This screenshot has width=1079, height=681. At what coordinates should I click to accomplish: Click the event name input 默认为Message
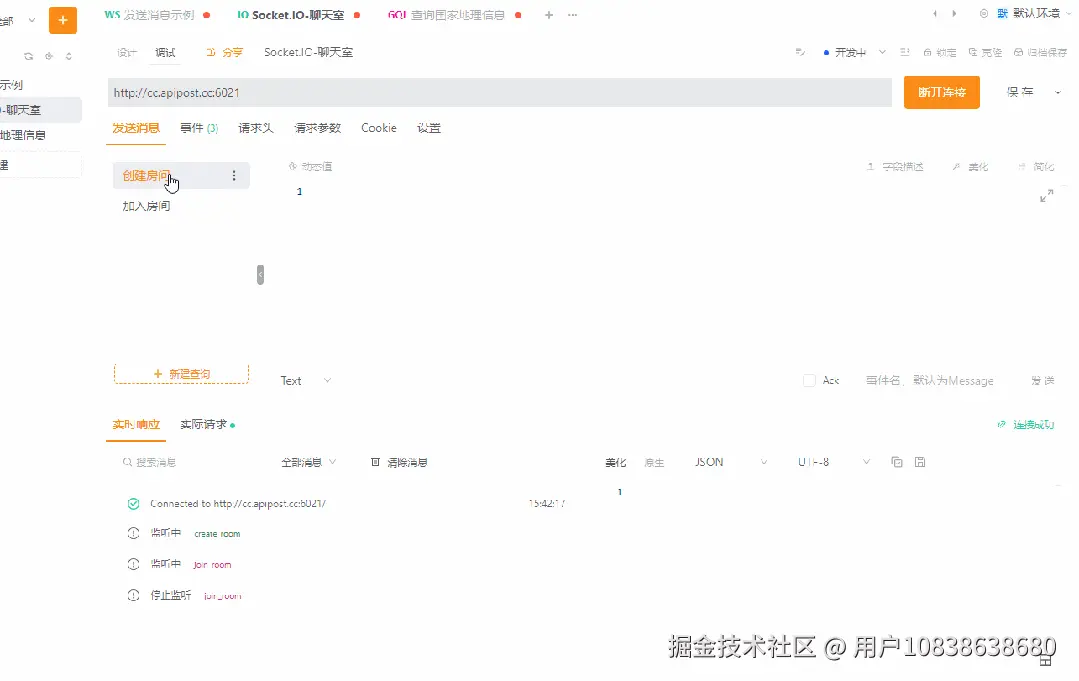click(x=930, y=380)
